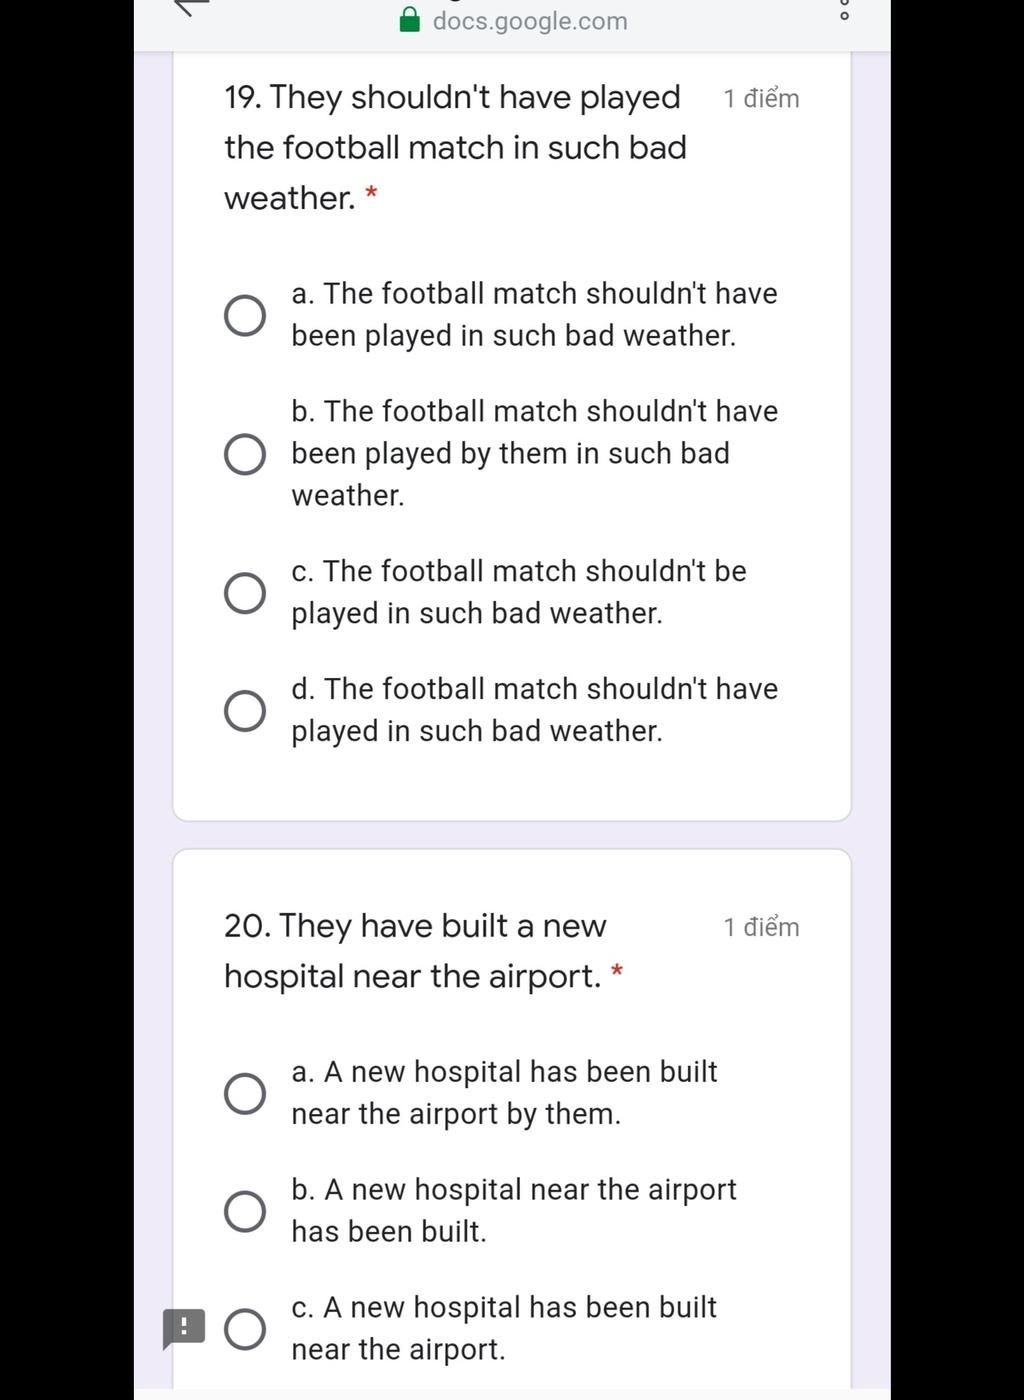
Task: Click the docs.google.com address text
Action: pyautogui.click(x=529, y=21)
